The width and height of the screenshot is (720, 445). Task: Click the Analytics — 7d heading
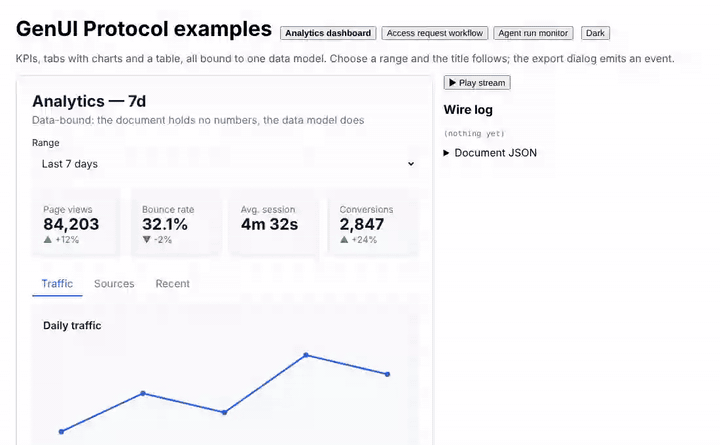pyautogui.click(x=89, y=101)
